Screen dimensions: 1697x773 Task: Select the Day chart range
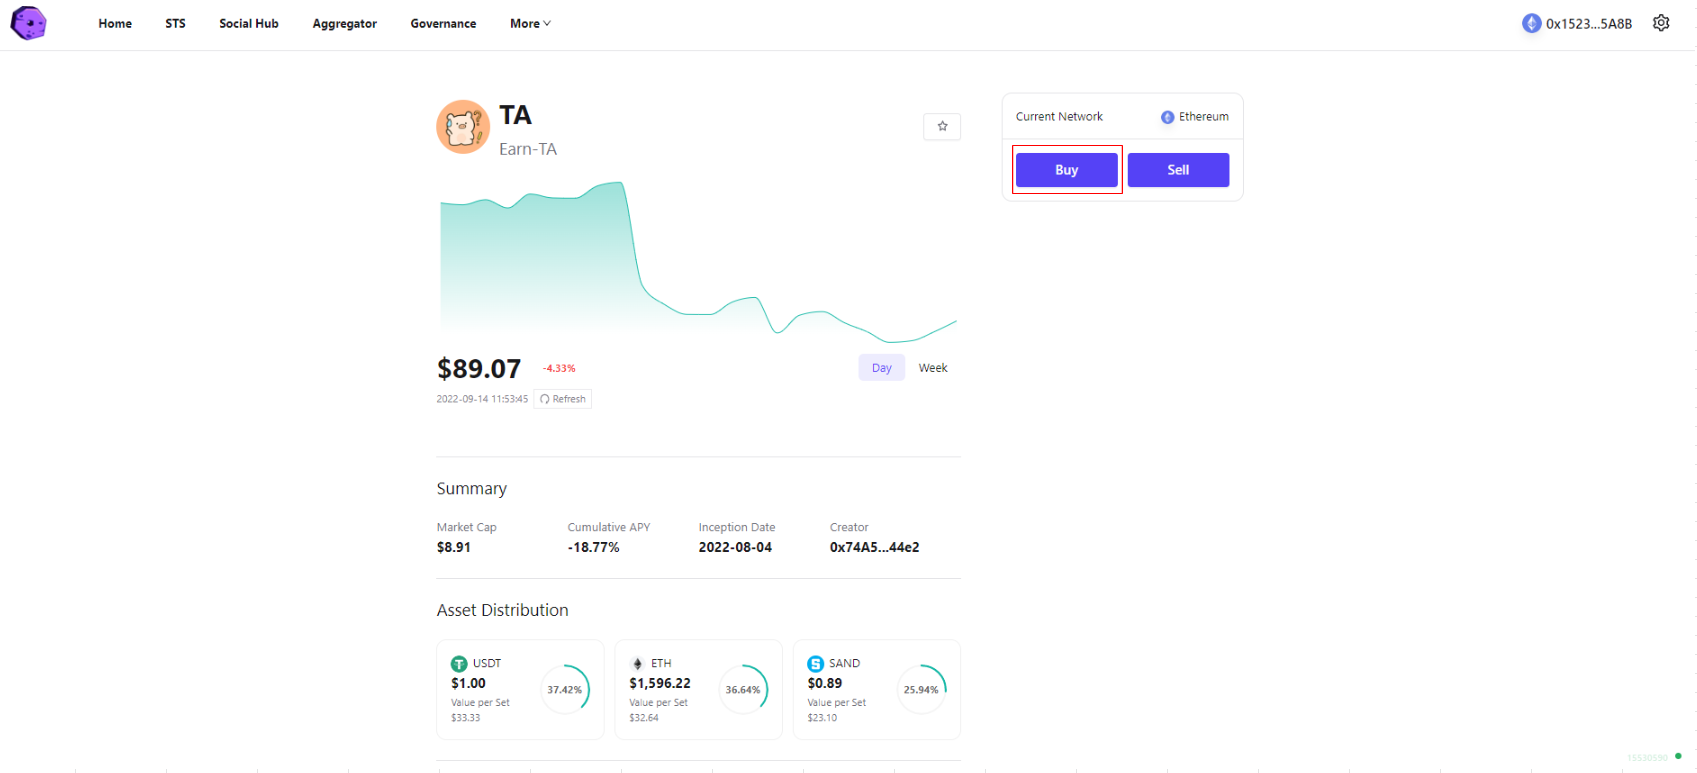882,368
